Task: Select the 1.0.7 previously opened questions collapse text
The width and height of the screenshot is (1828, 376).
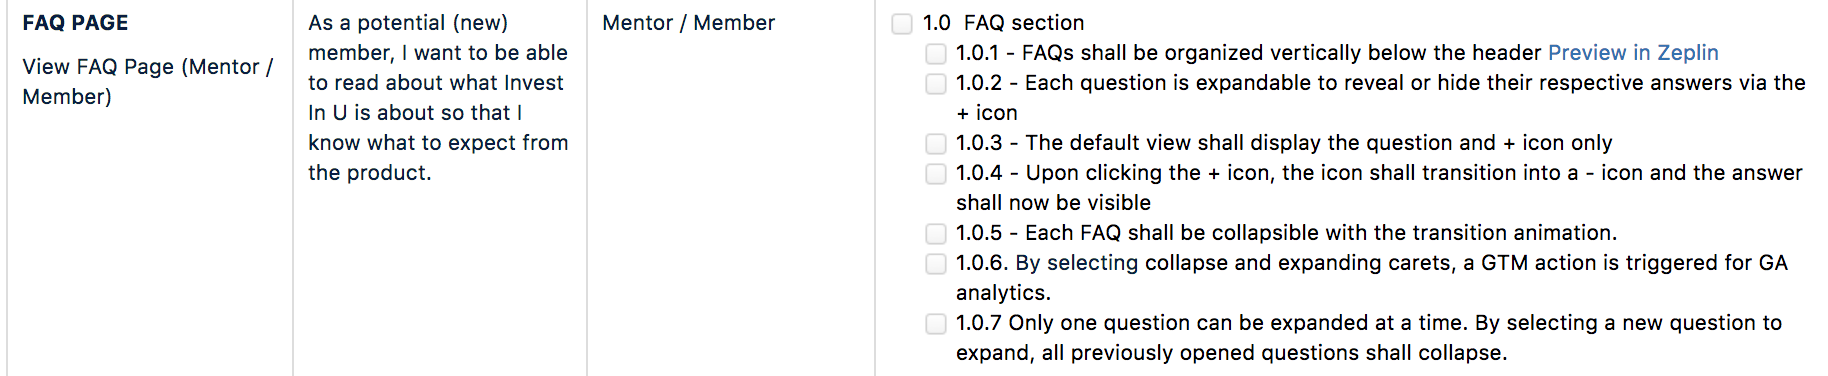Action: tap(1369, 338)
